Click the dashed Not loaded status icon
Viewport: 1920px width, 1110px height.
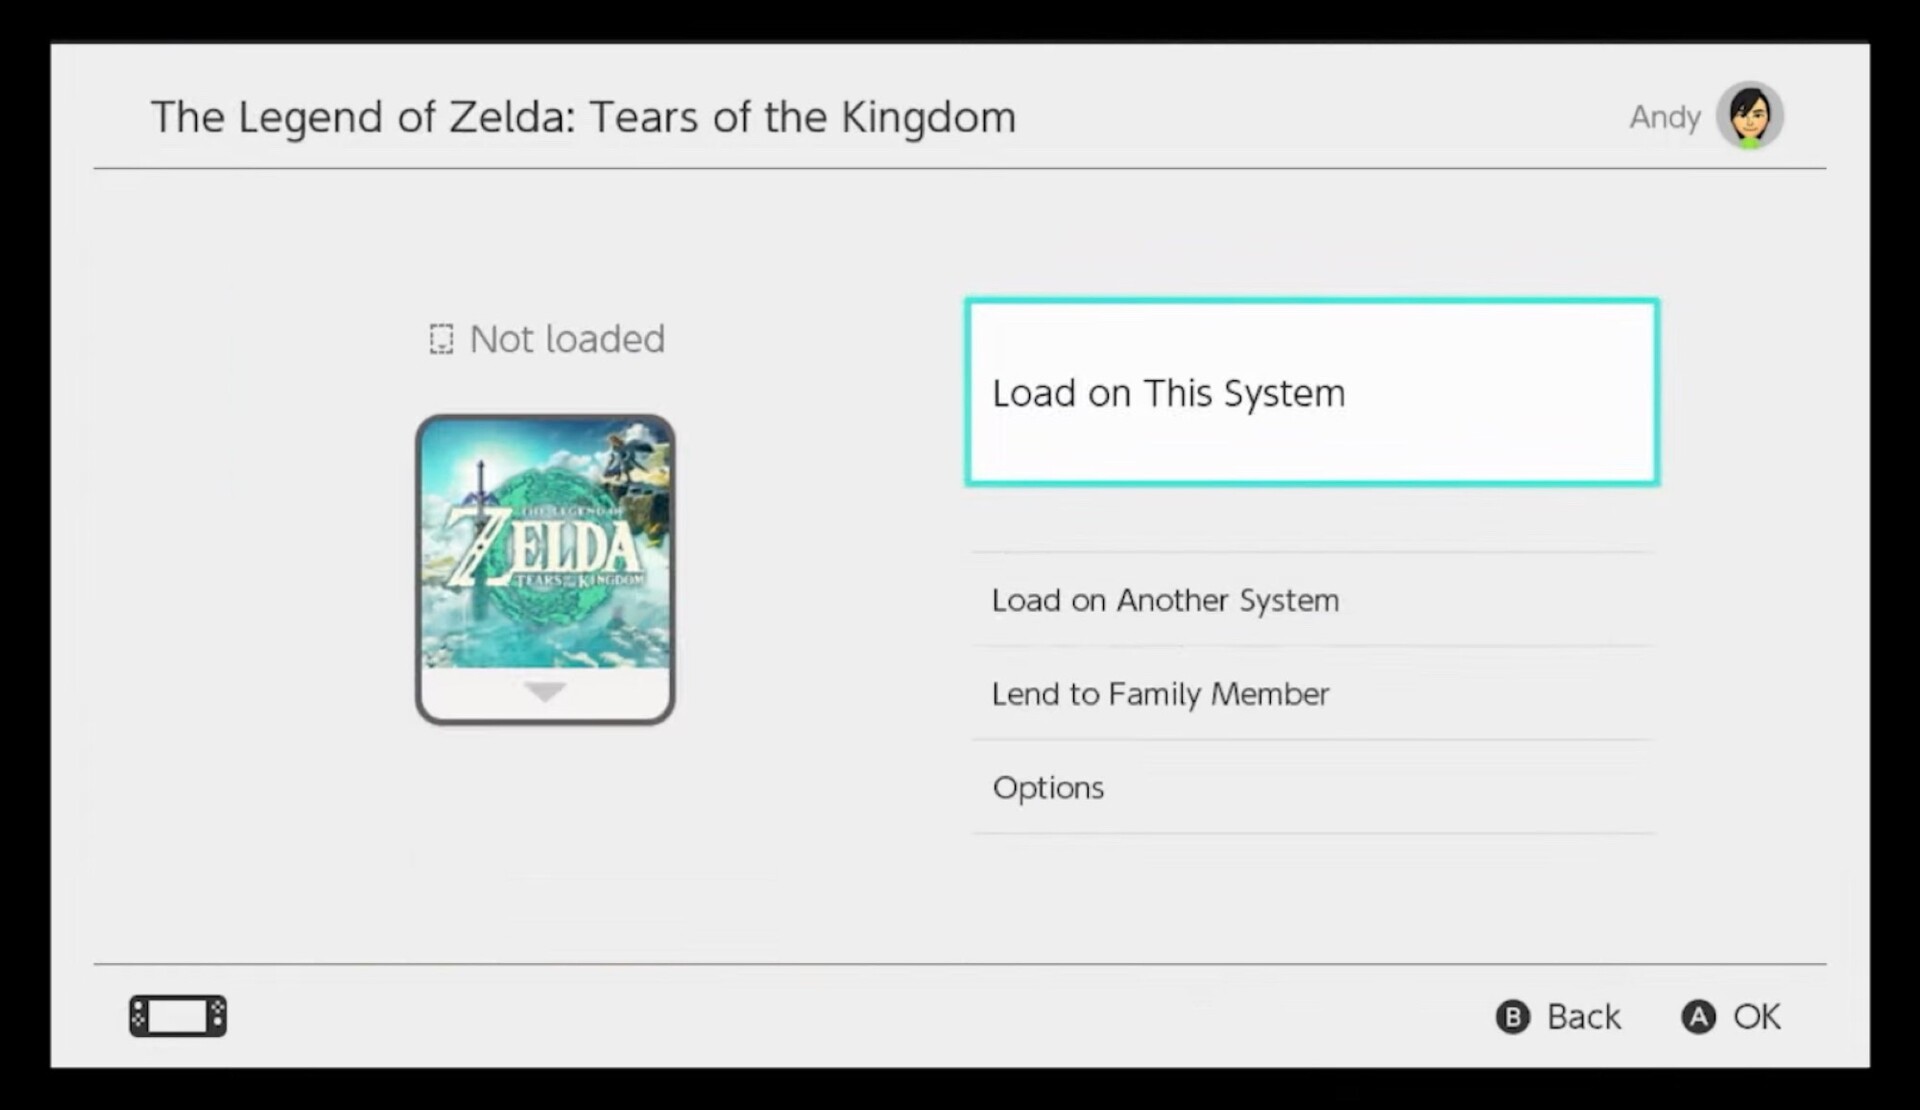click(x=441, y=339)
